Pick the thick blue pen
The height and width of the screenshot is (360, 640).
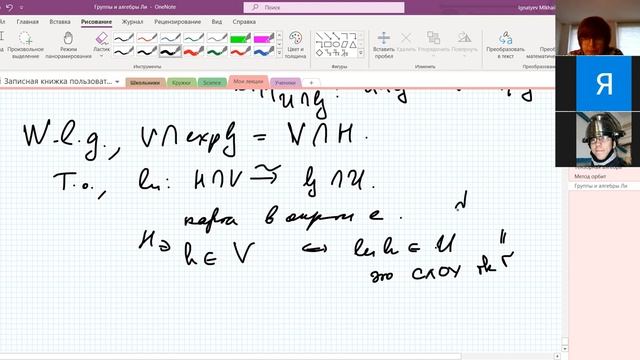point(264,51)
